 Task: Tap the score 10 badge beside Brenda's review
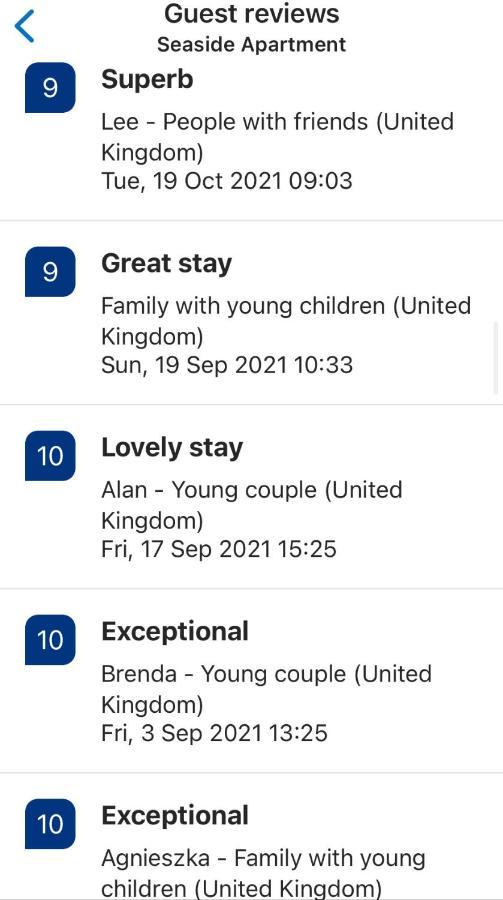pos(50,640)
